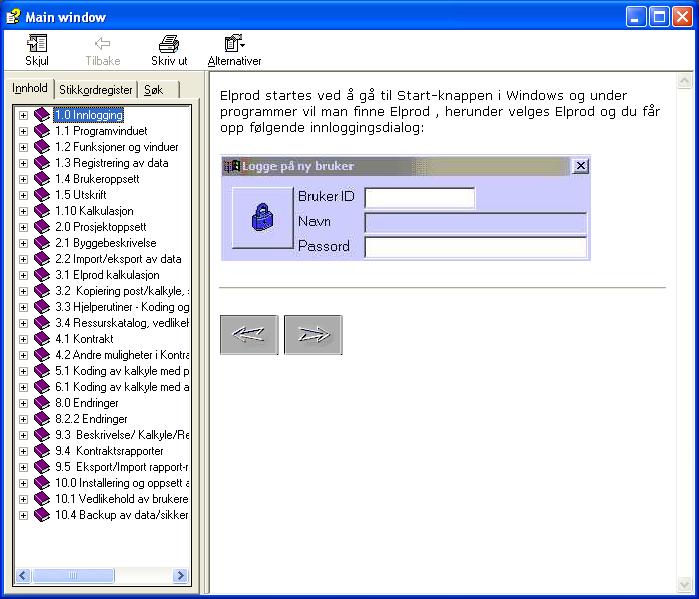Click the book icon for 1.4 Brukeroppsett

[x=41, y=179]
